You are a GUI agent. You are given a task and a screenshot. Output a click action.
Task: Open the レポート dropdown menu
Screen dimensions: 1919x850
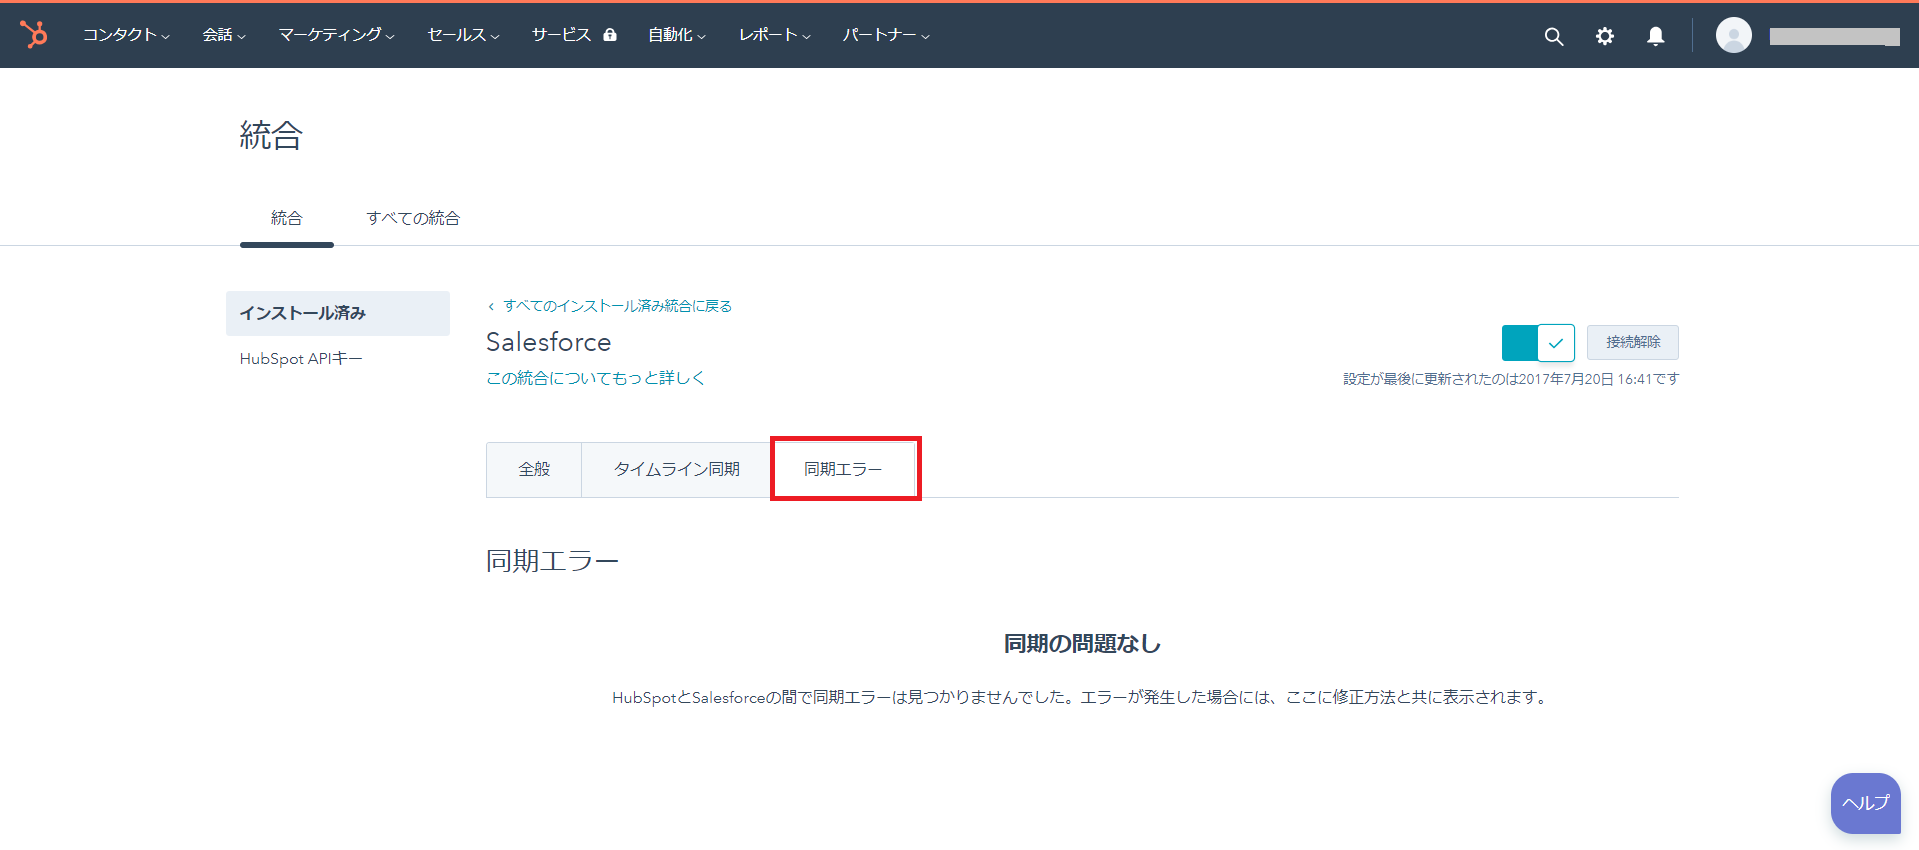tap(774, 35)
